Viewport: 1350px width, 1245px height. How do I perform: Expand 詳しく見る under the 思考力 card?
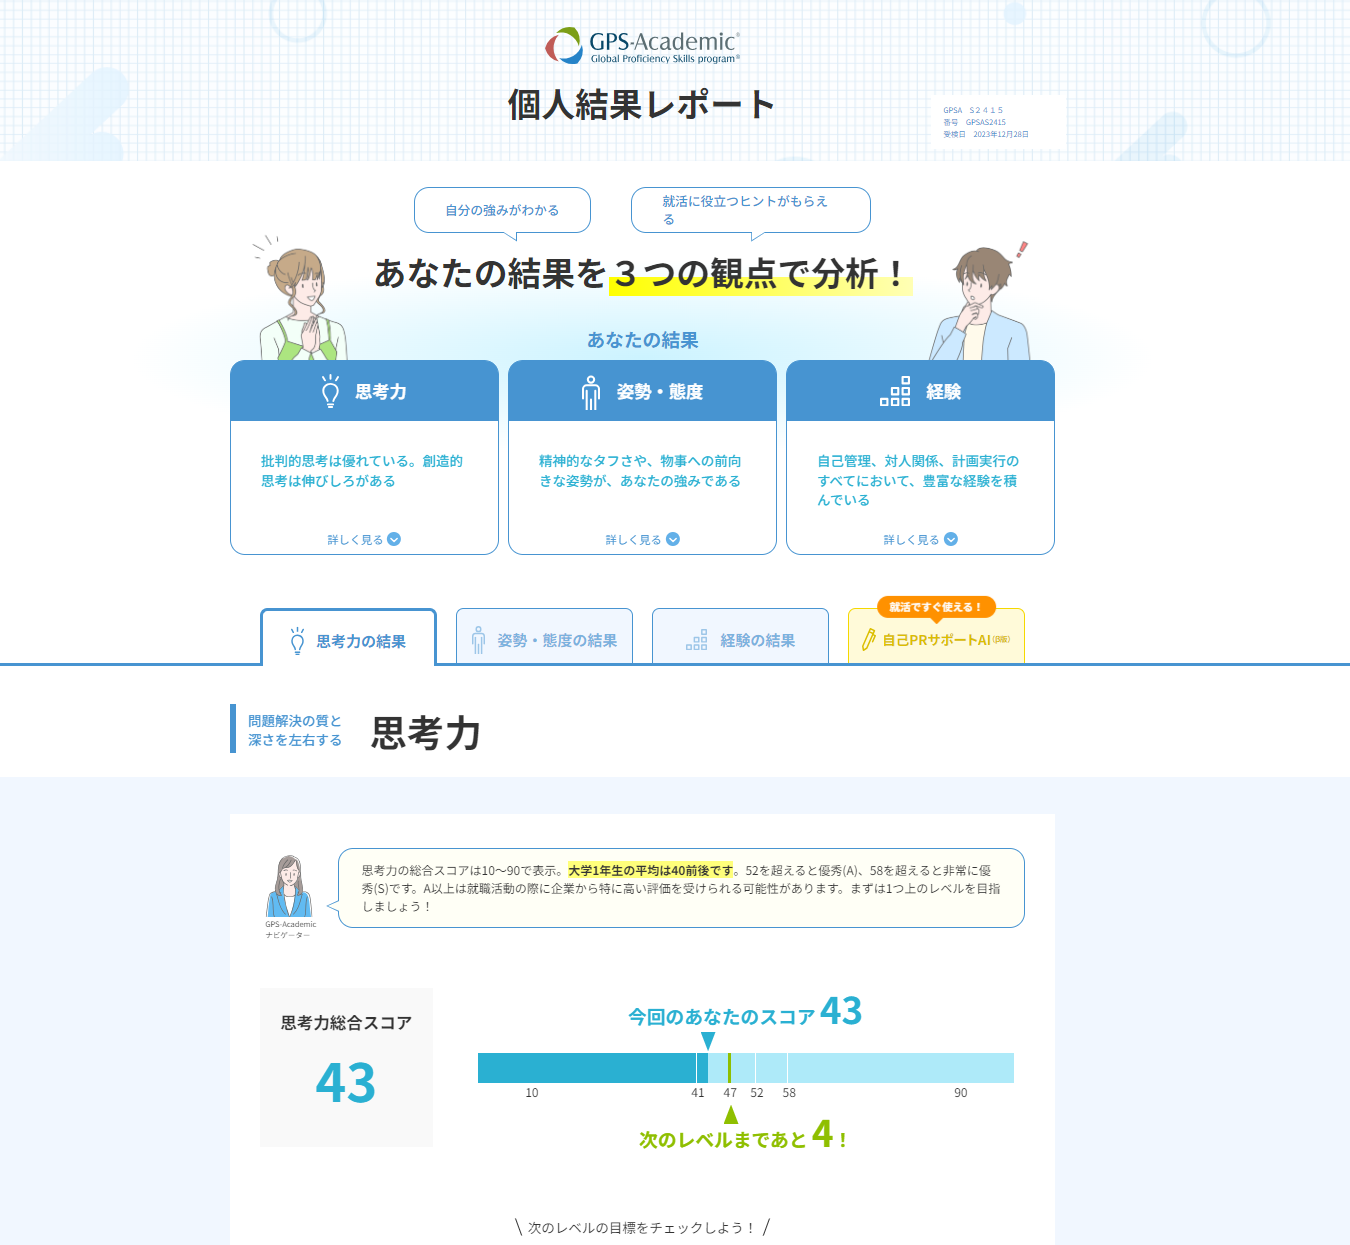(x=364, y=539)
